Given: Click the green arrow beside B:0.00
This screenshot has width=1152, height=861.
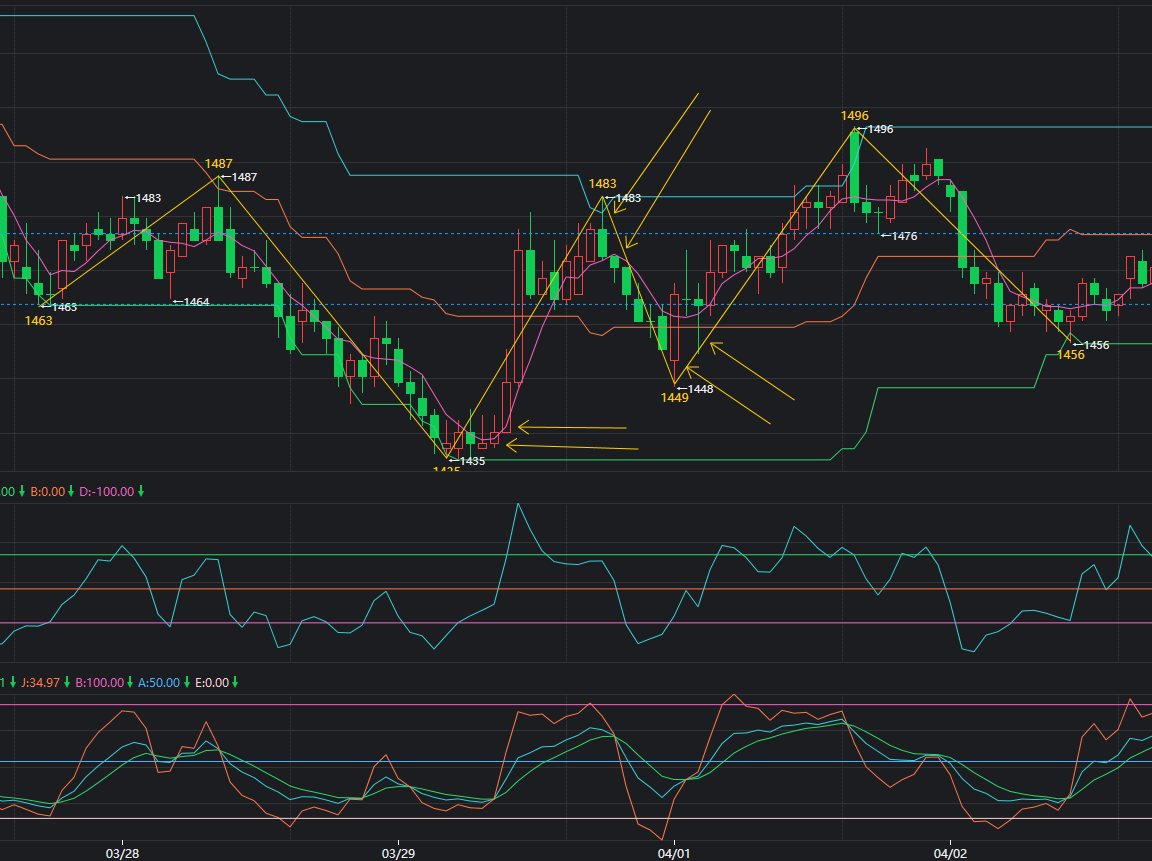Looking at the screenshot, I should [x=71, y=491].
